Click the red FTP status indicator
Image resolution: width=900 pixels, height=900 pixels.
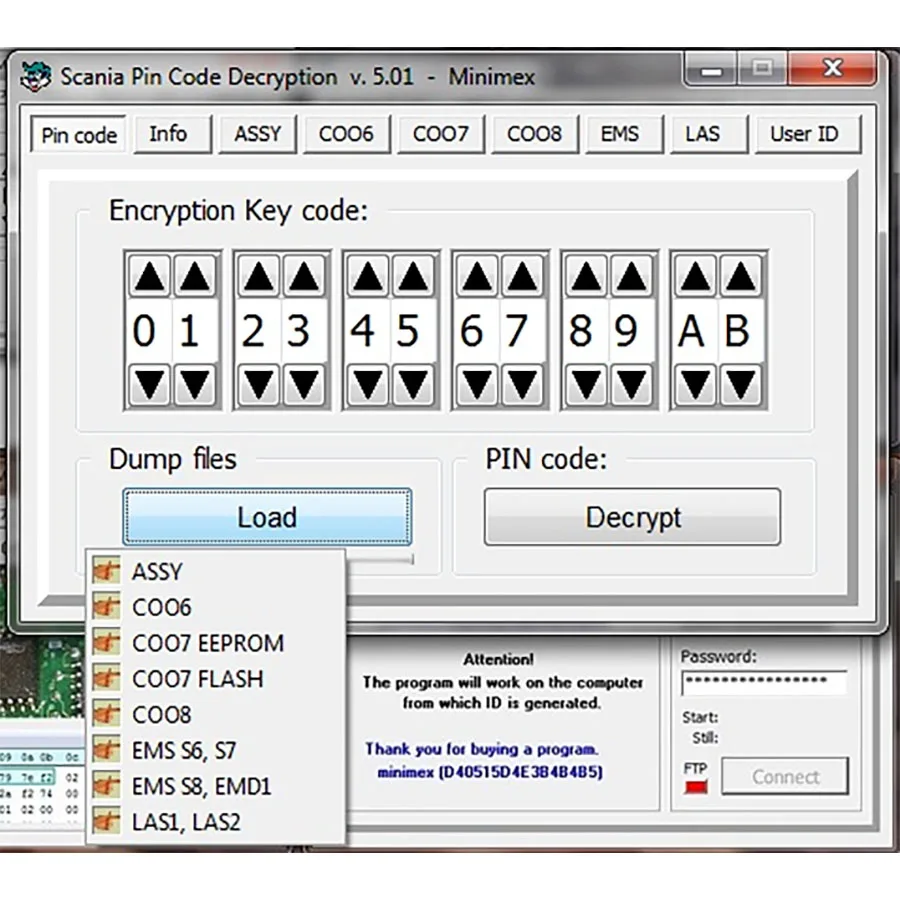pyautogui.click(x=696, y=788)
